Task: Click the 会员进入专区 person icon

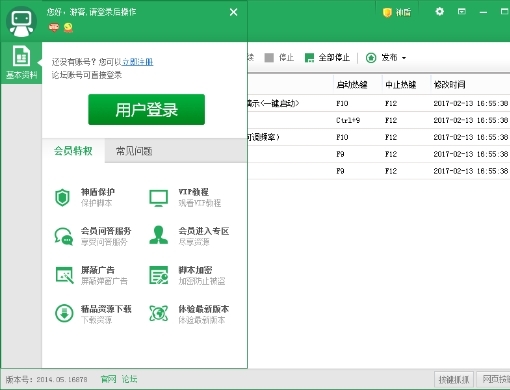Action: pos(159,235)
